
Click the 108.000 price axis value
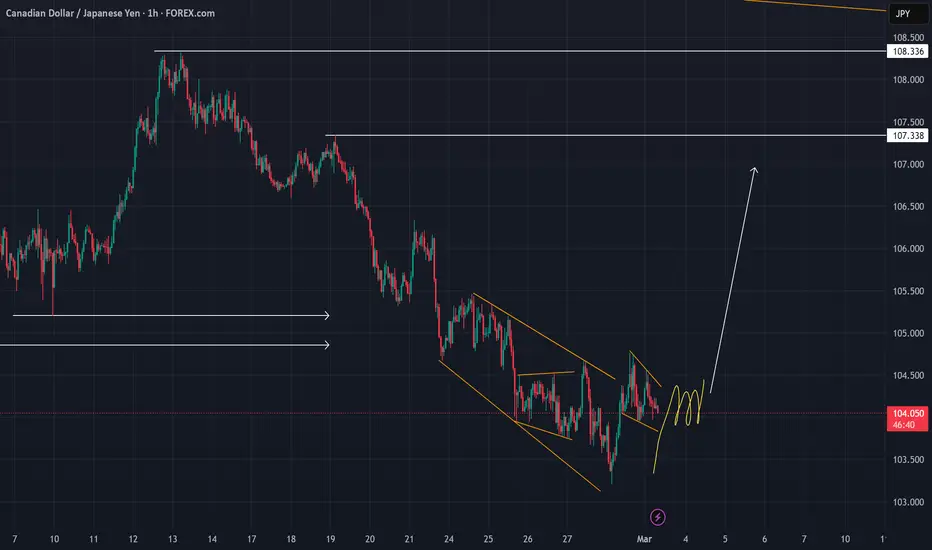click(x=908, y=80)
